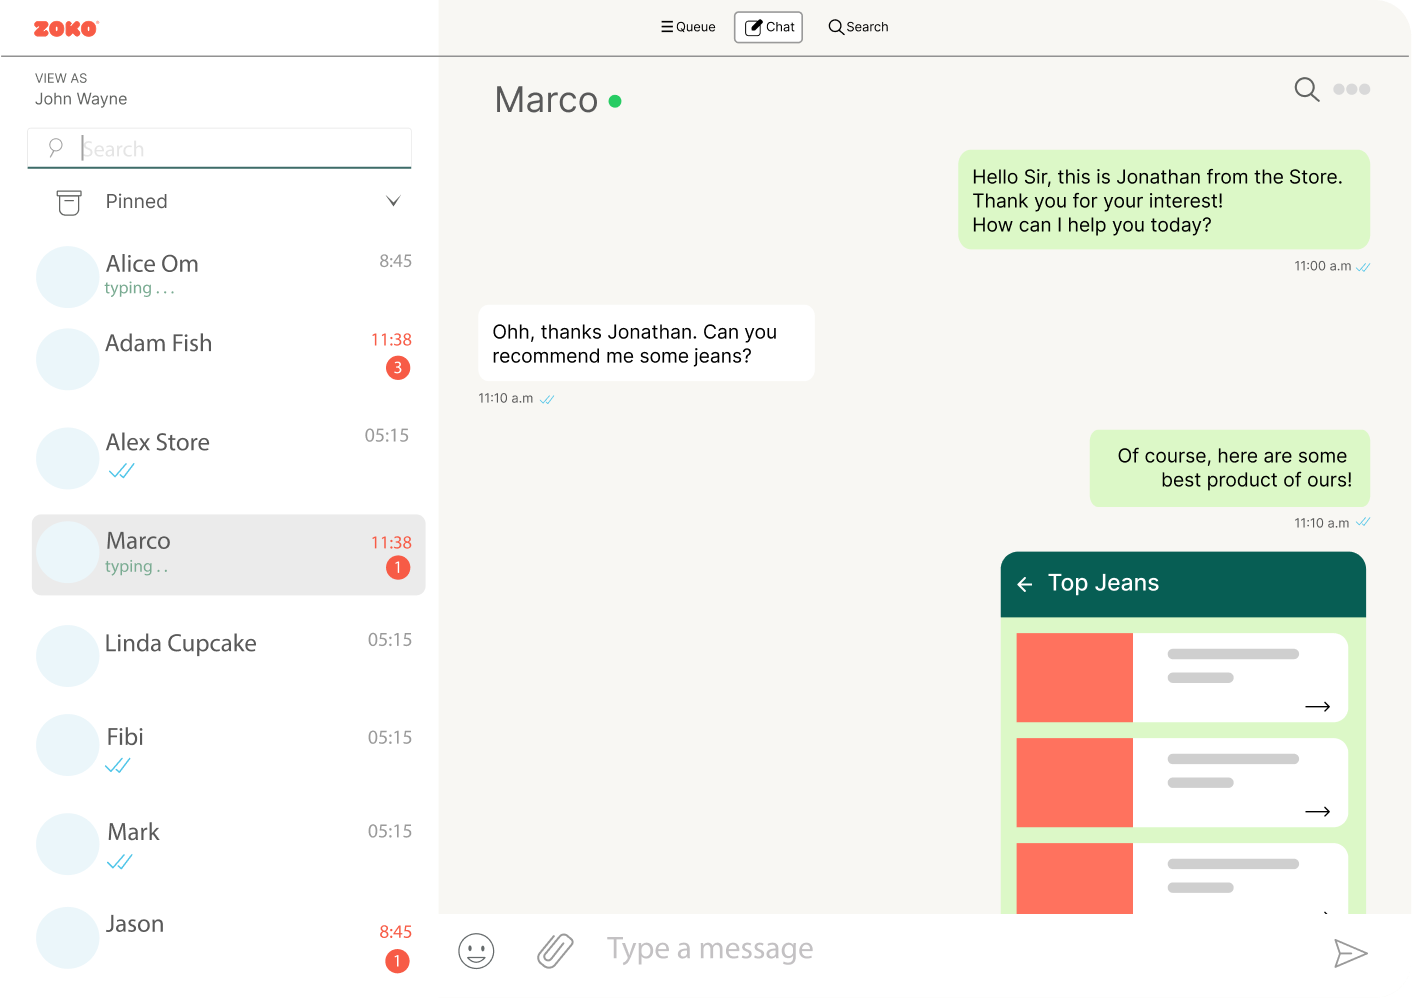Open the Queue view

click(x=688, y=27)
